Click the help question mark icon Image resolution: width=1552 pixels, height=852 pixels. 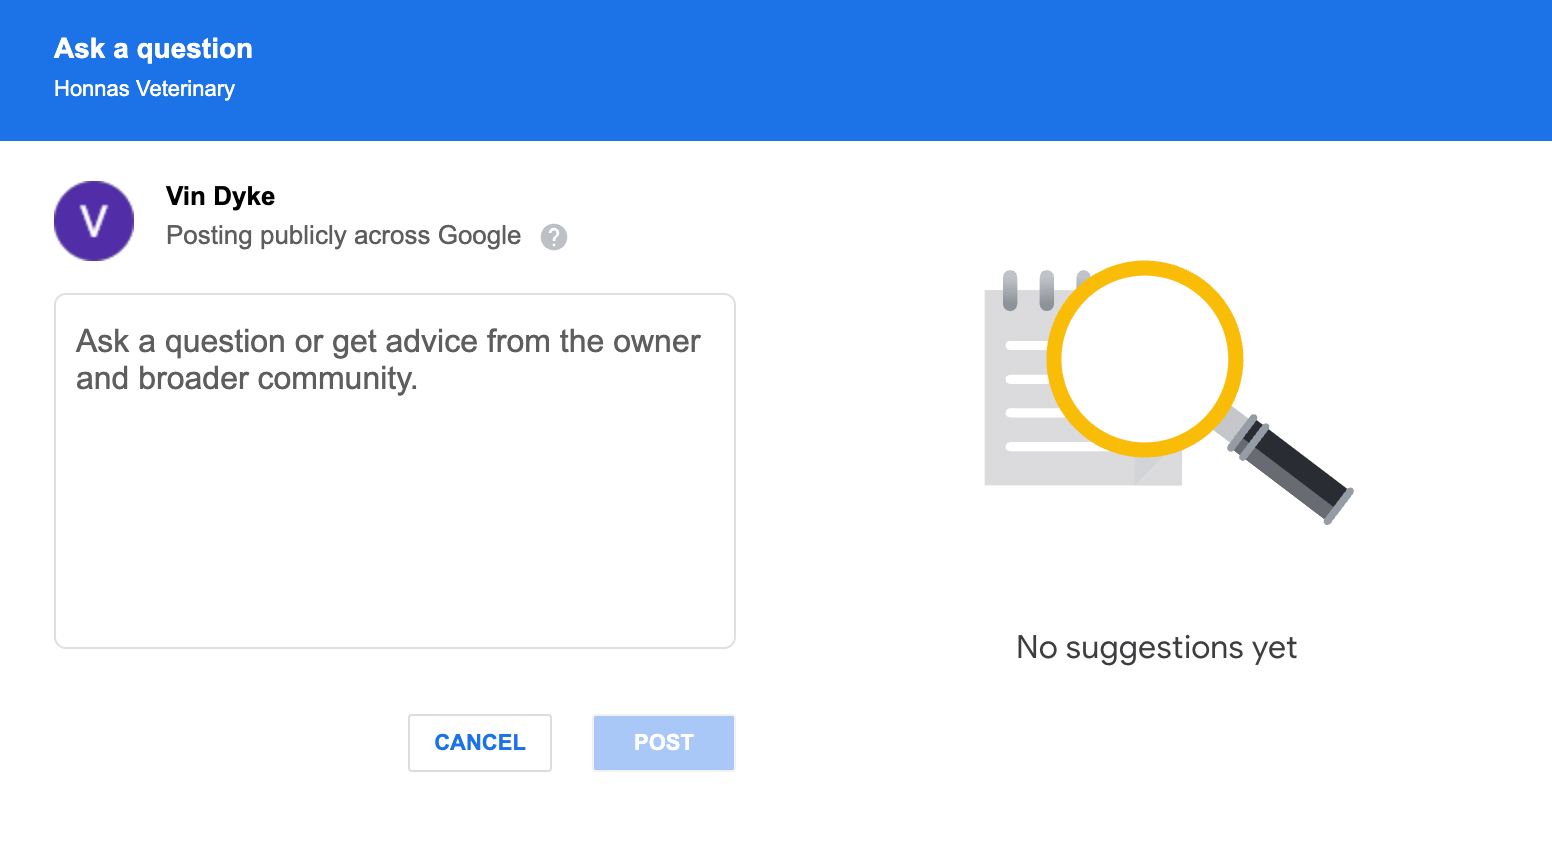click(x=554, y=237)
